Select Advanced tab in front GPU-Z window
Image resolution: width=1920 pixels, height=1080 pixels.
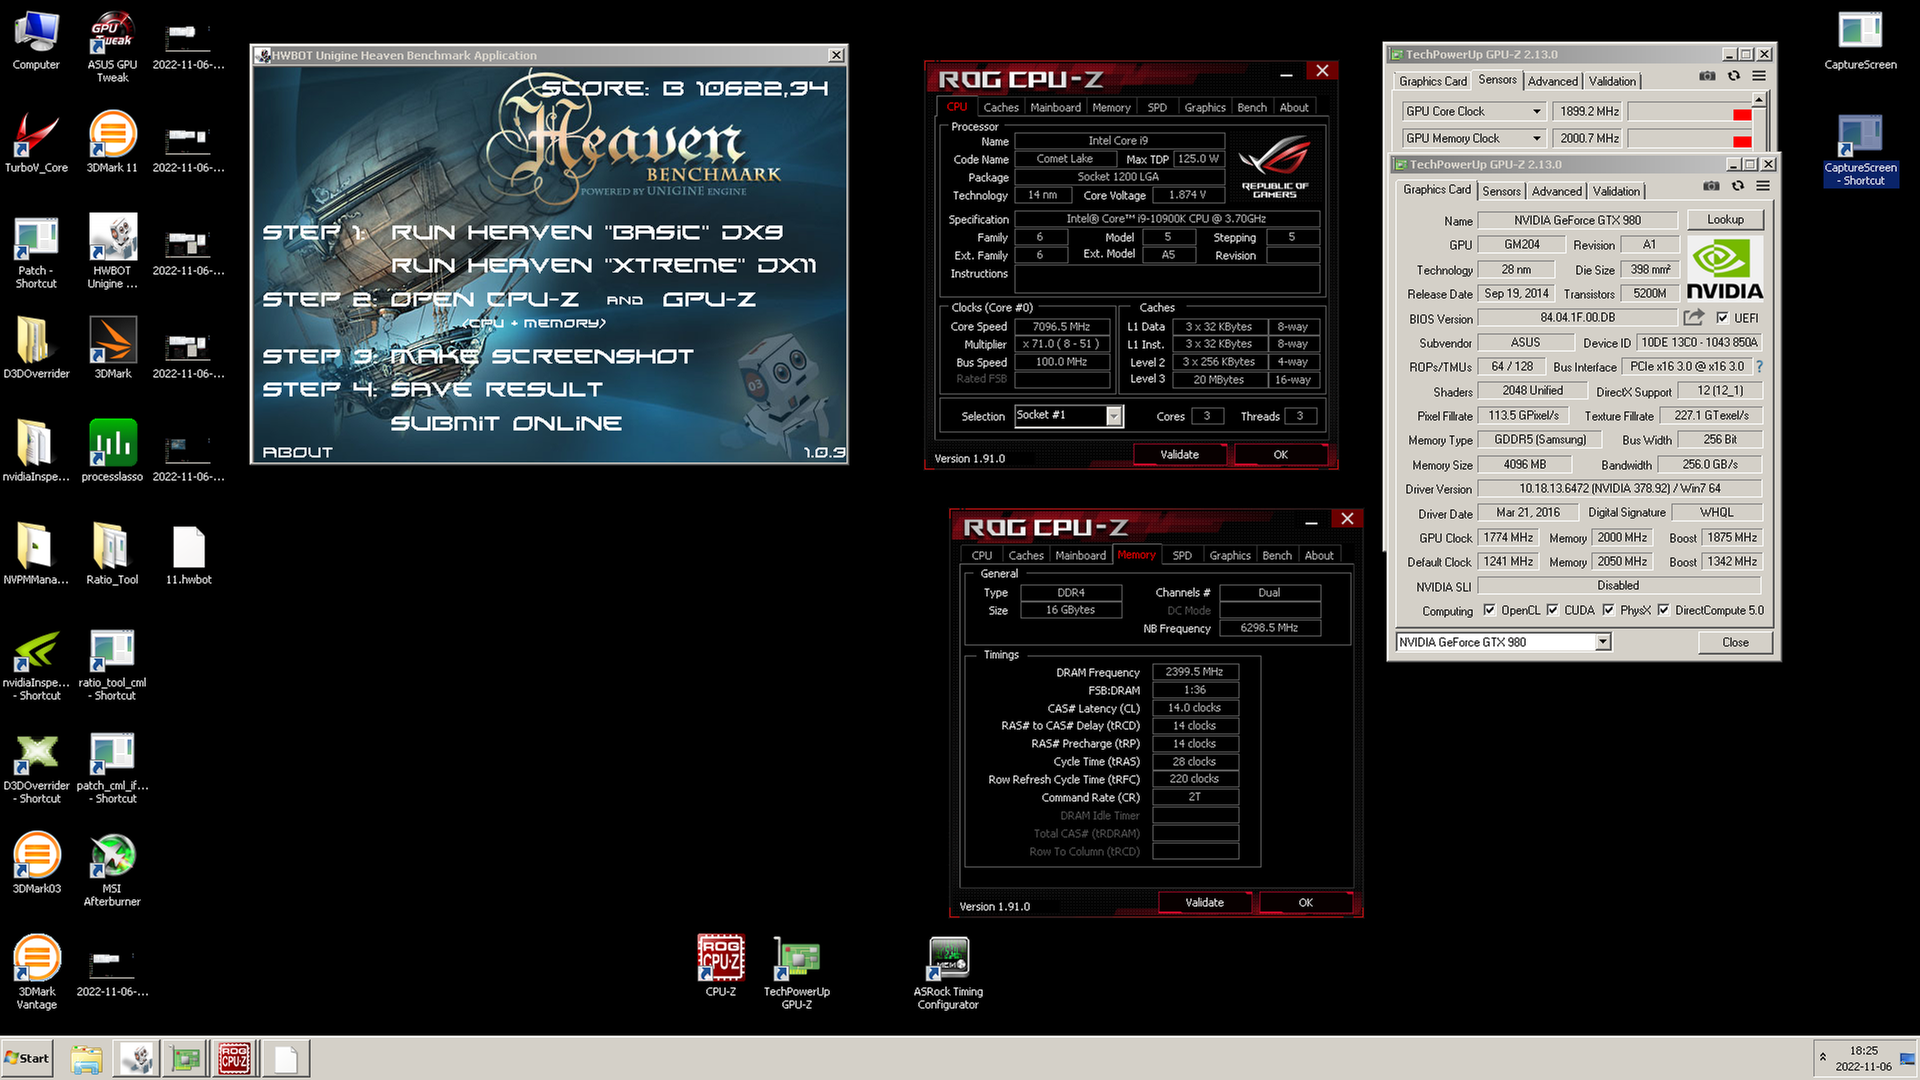click(x=1556, y=191)
